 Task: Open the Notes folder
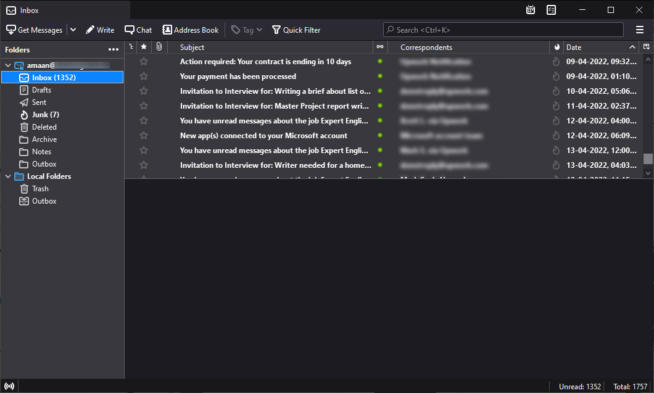pyautogui.click(x=62, y=152)
